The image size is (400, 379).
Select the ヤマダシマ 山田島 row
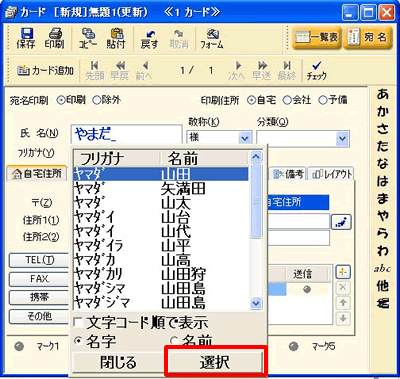click(161, 288)
